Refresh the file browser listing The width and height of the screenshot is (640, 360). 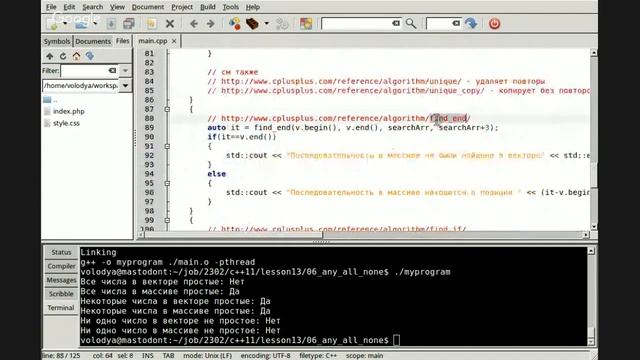[63, 56]
